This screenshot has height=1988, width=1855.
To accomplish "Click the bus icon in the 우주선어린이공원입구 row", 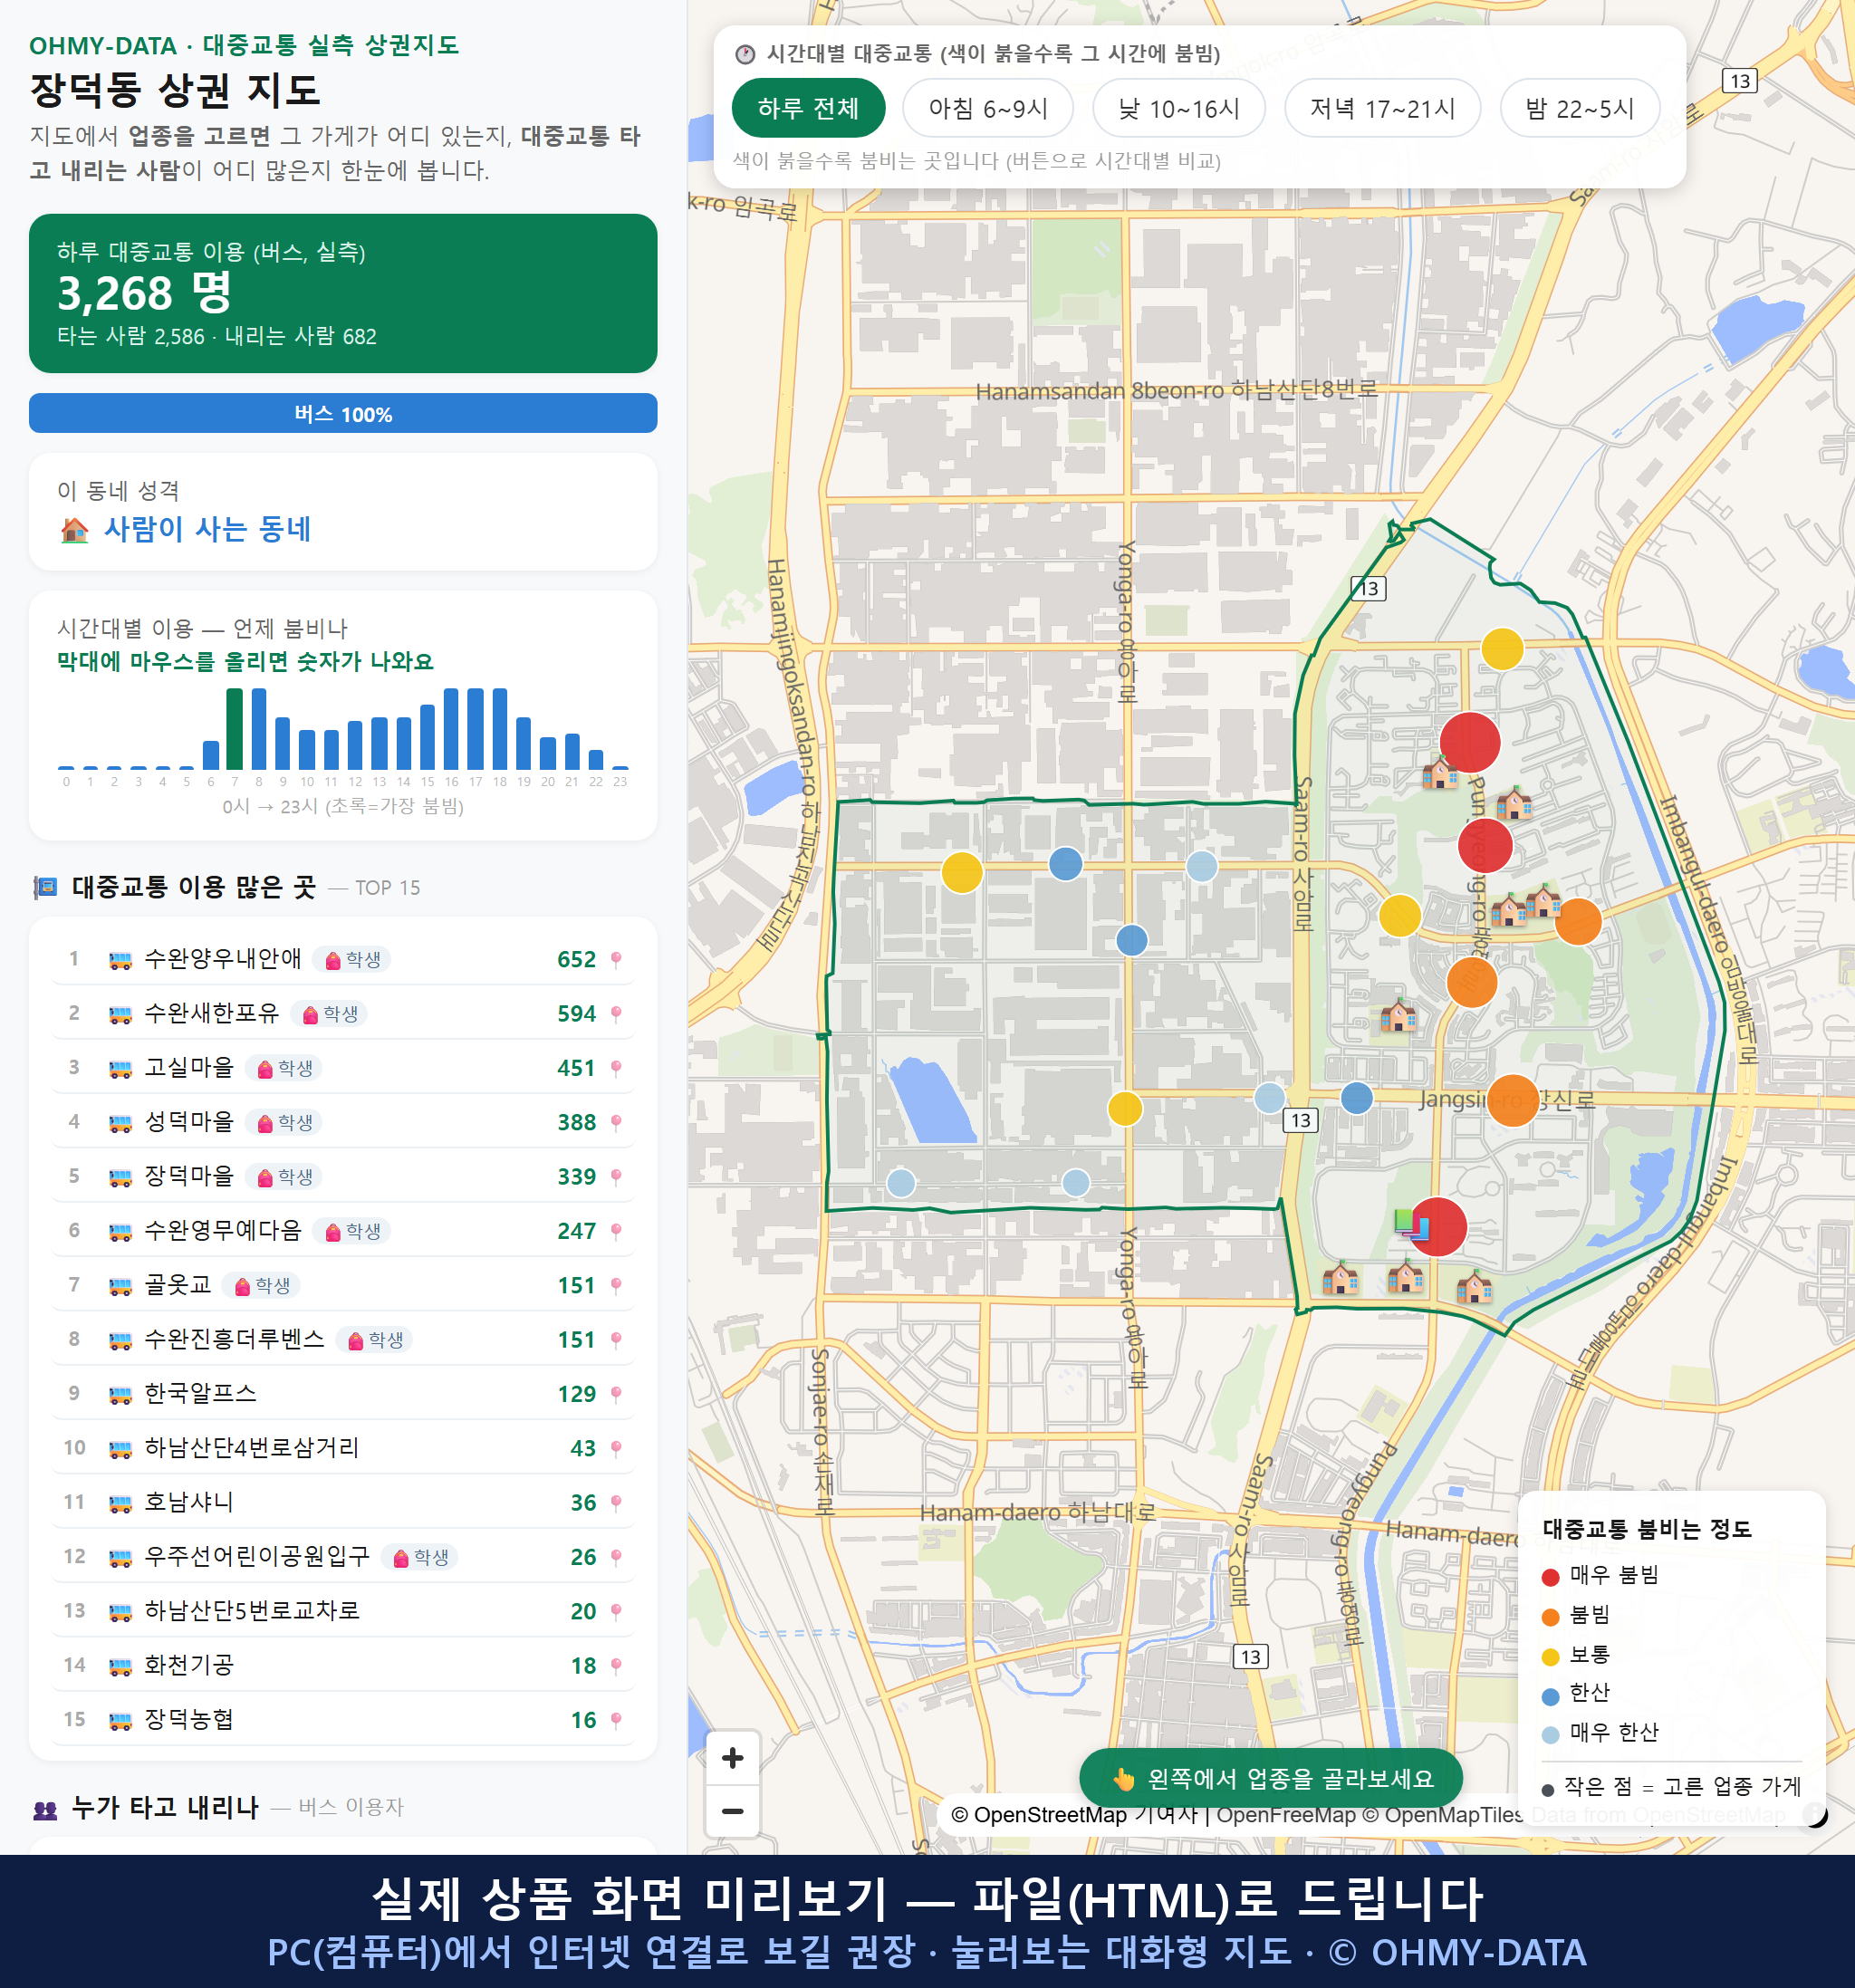I will point(120,1558).
